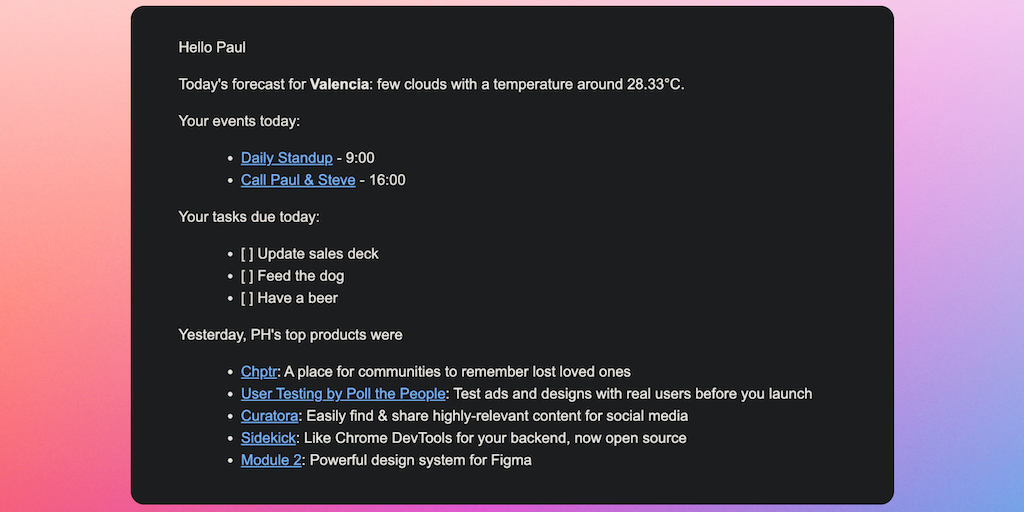Click the Your tasks due today heading
This screenshot has width=1024, height=512.
249,216
